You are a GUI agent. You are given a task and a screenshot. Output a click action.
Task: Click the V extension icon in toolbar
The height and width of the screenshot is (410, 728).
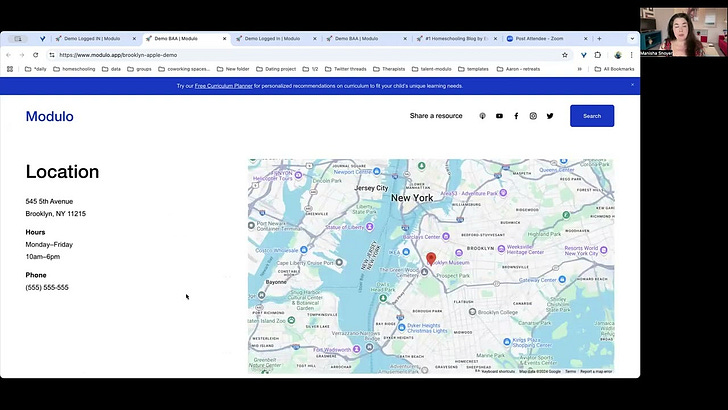tap(584, 55)
